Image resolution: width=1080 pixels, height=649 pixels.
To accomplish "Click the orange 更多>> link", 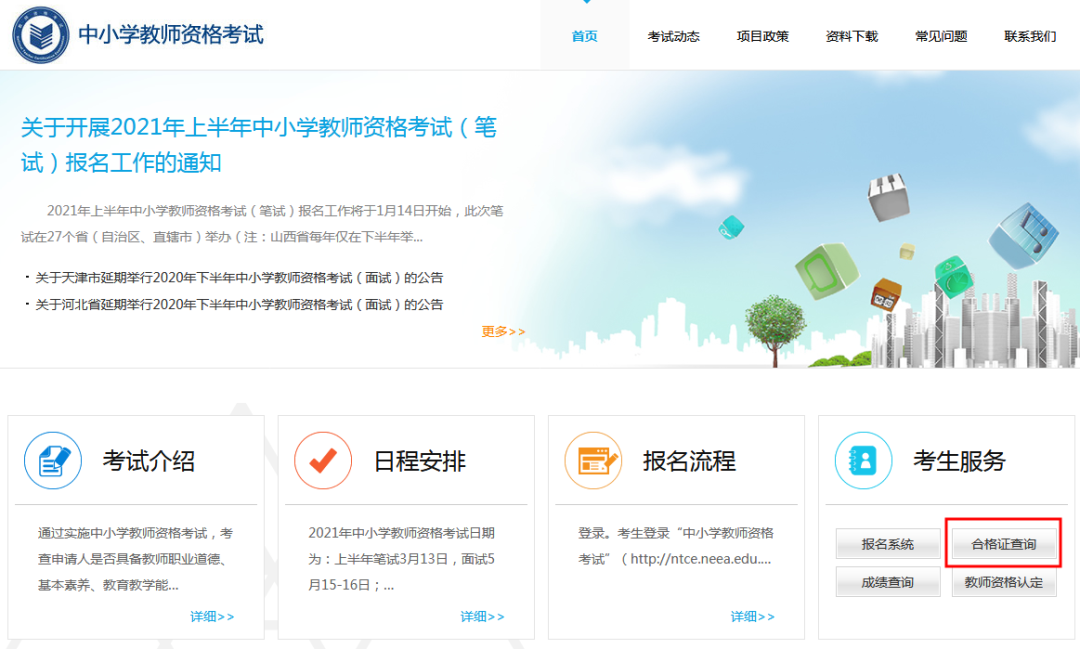I will [503, 332].
